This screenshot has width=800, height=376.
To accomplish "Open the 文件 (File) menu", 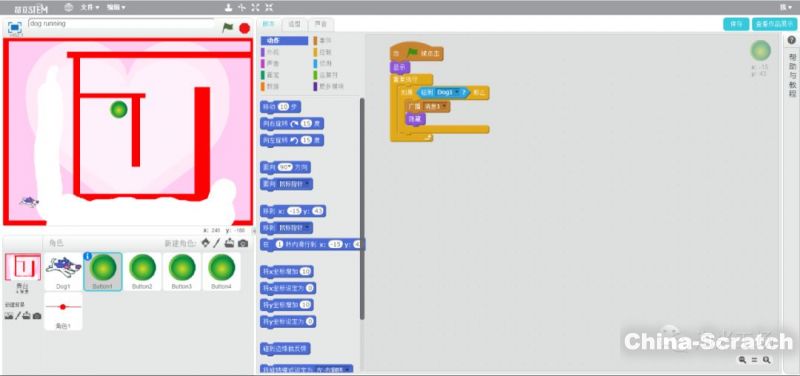I will point(90,8).
